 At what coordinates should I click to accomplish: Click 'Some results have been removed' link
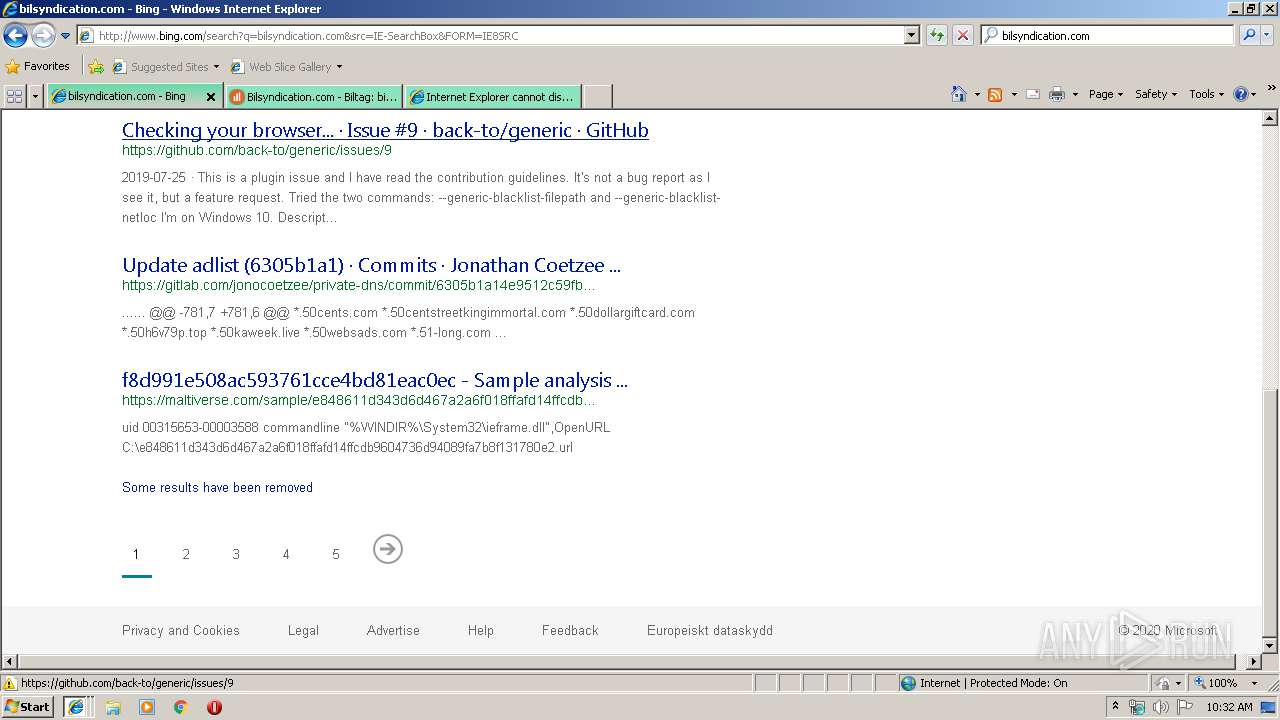pos(217,487)
